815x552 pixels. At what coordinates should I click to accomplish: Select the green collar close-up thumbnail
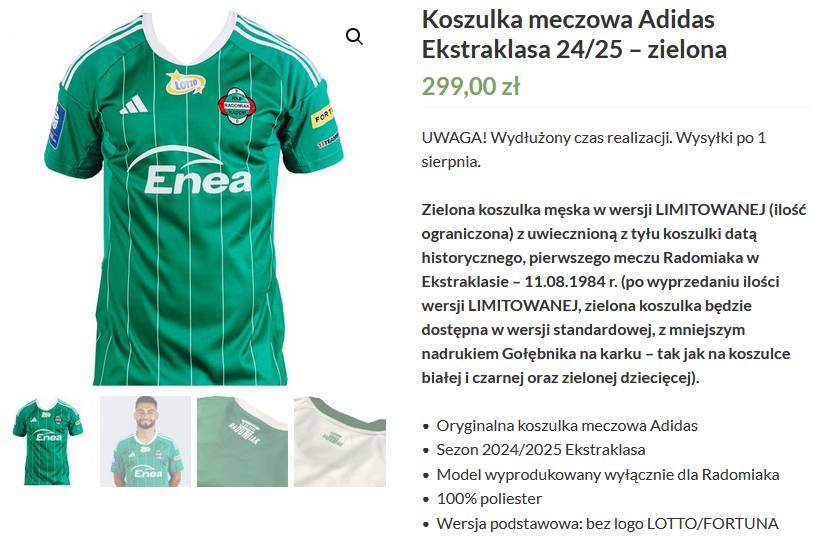click(242, 441)
